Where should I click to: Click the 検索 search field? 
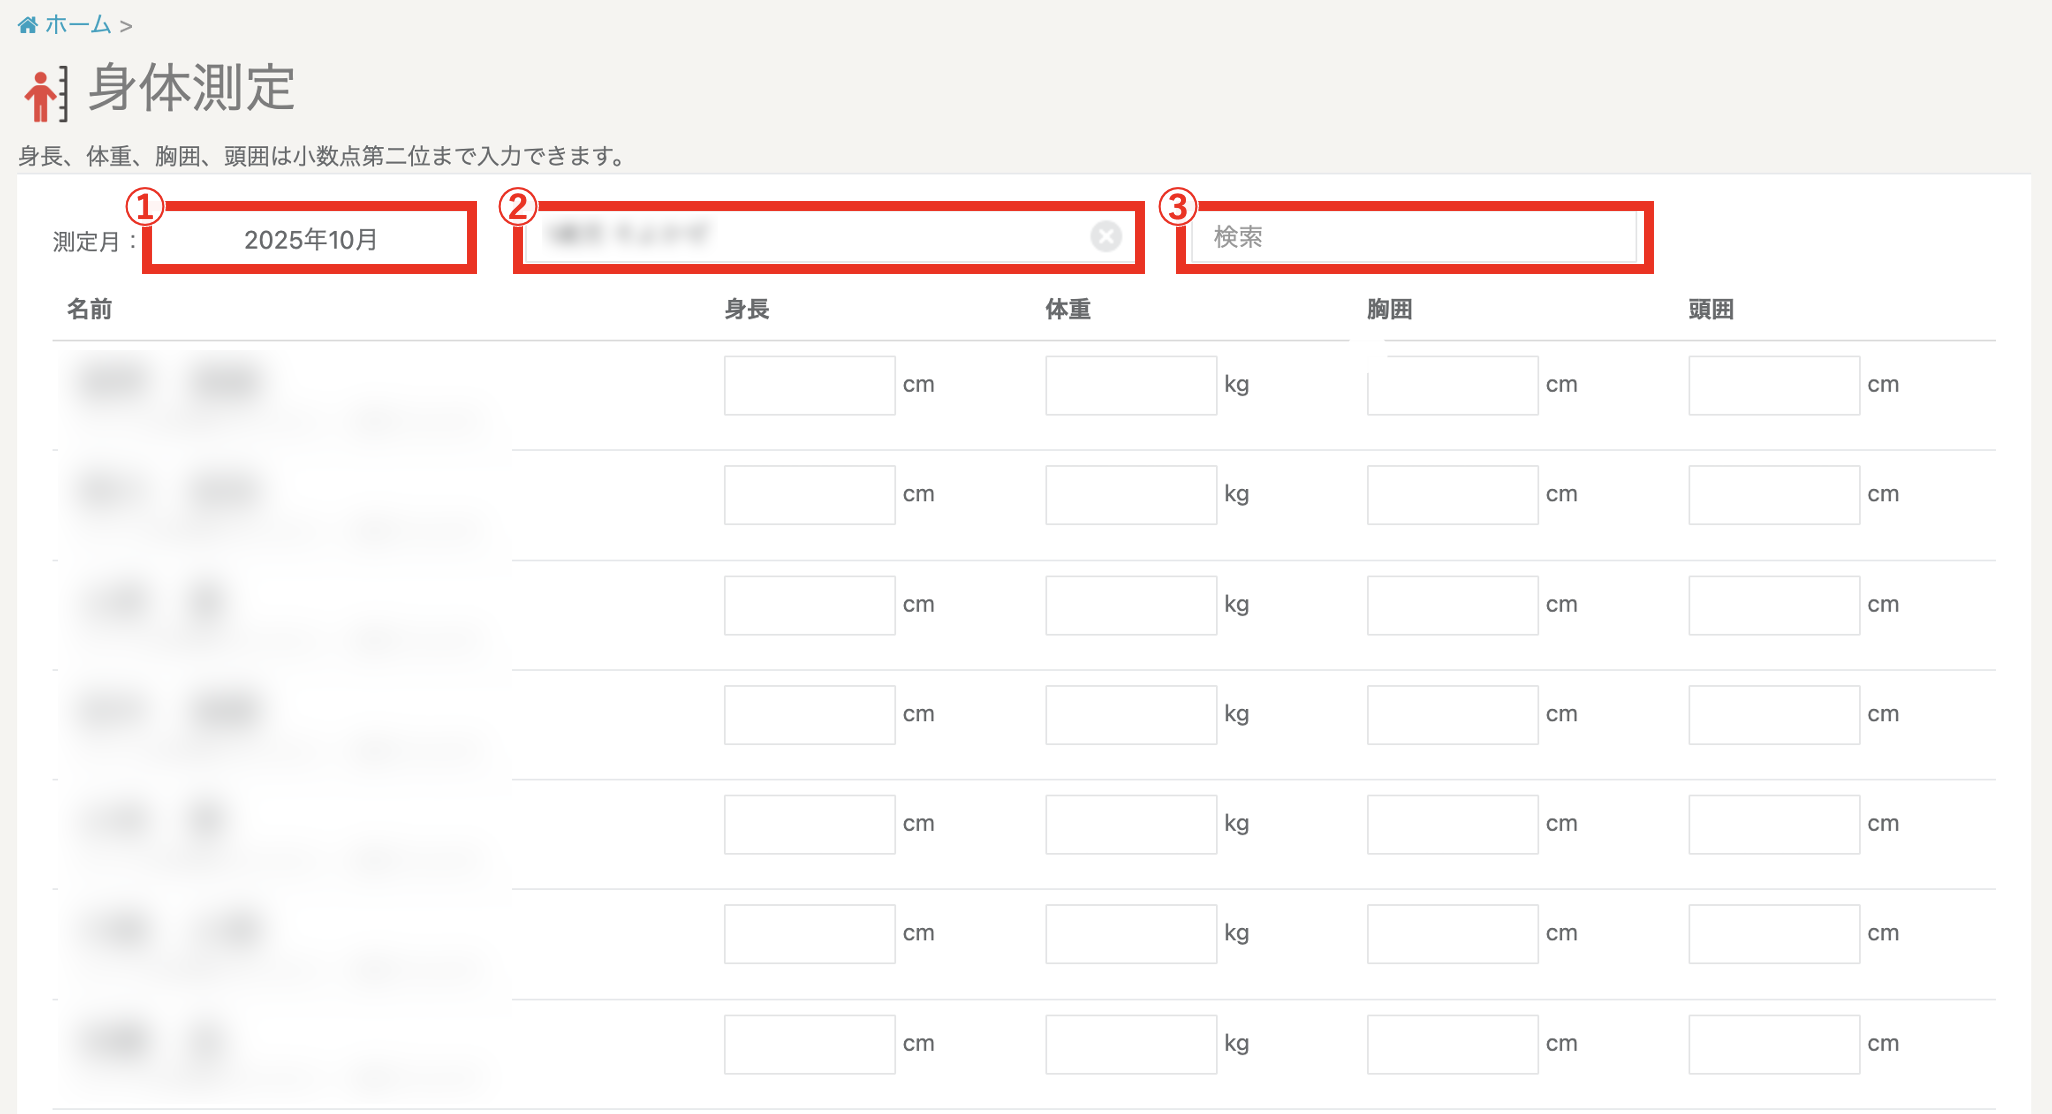(x=1412, y=237)
